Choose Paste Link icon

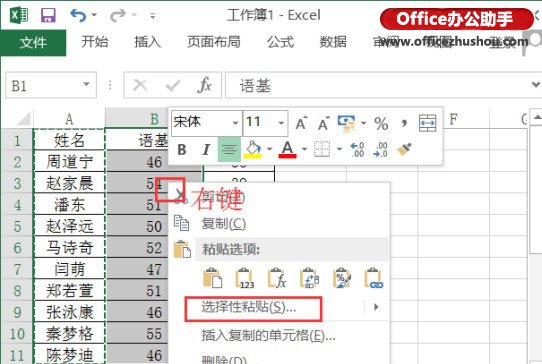(x=374, y=278)
